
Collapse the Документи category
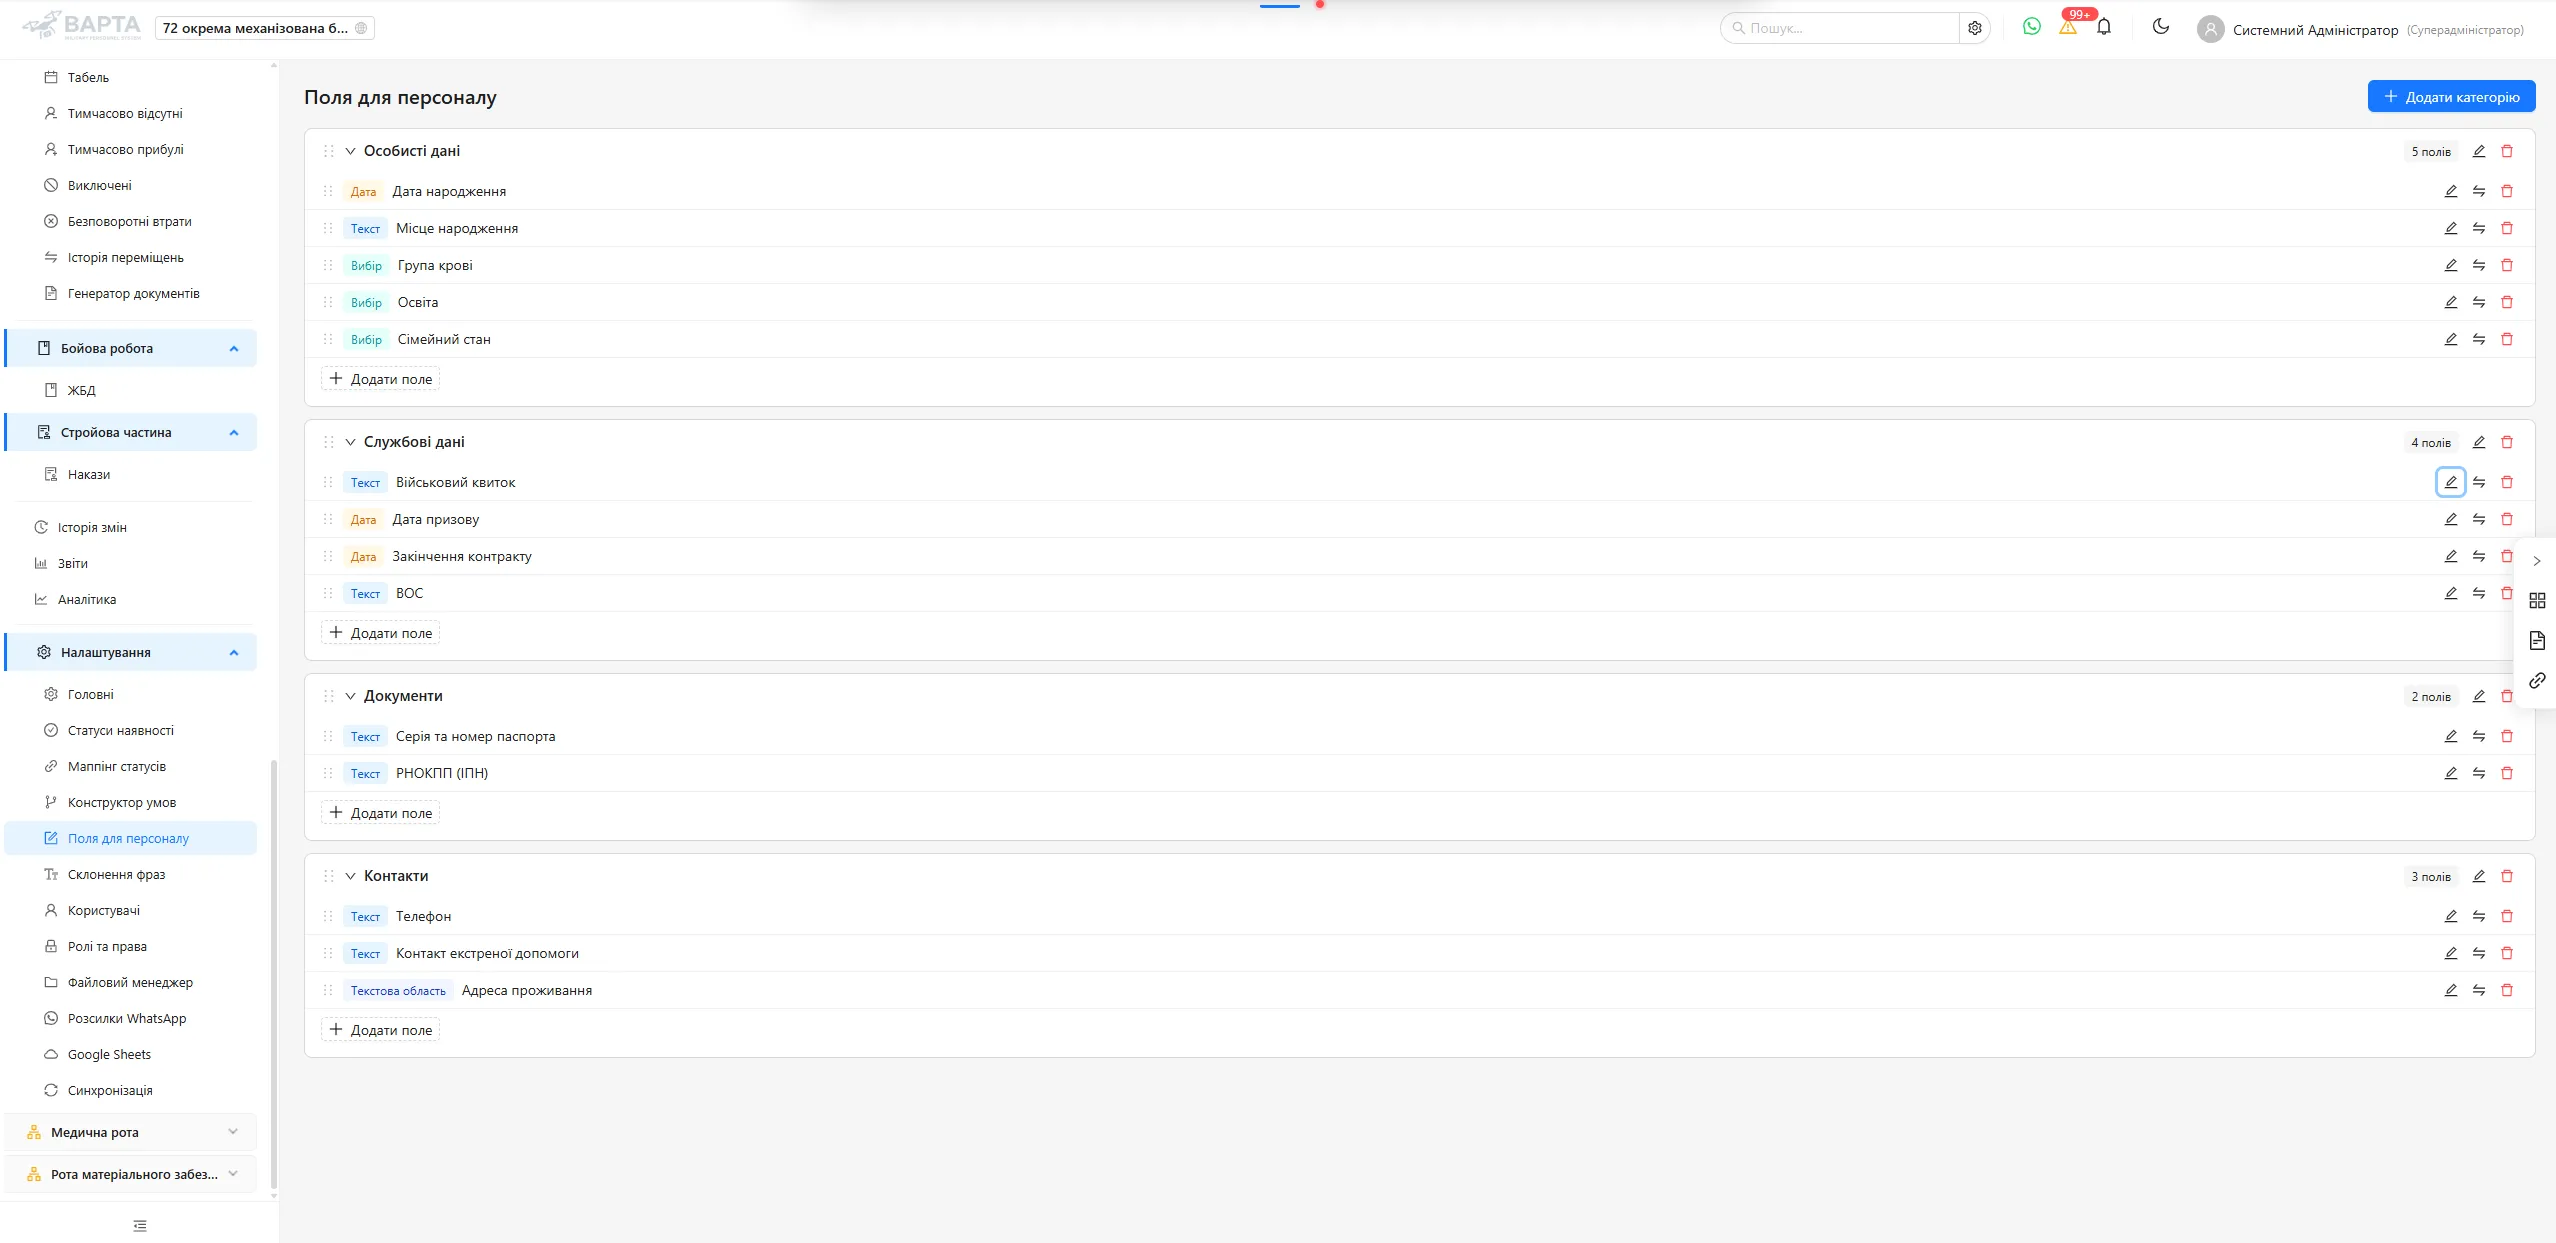pos(351,696)
